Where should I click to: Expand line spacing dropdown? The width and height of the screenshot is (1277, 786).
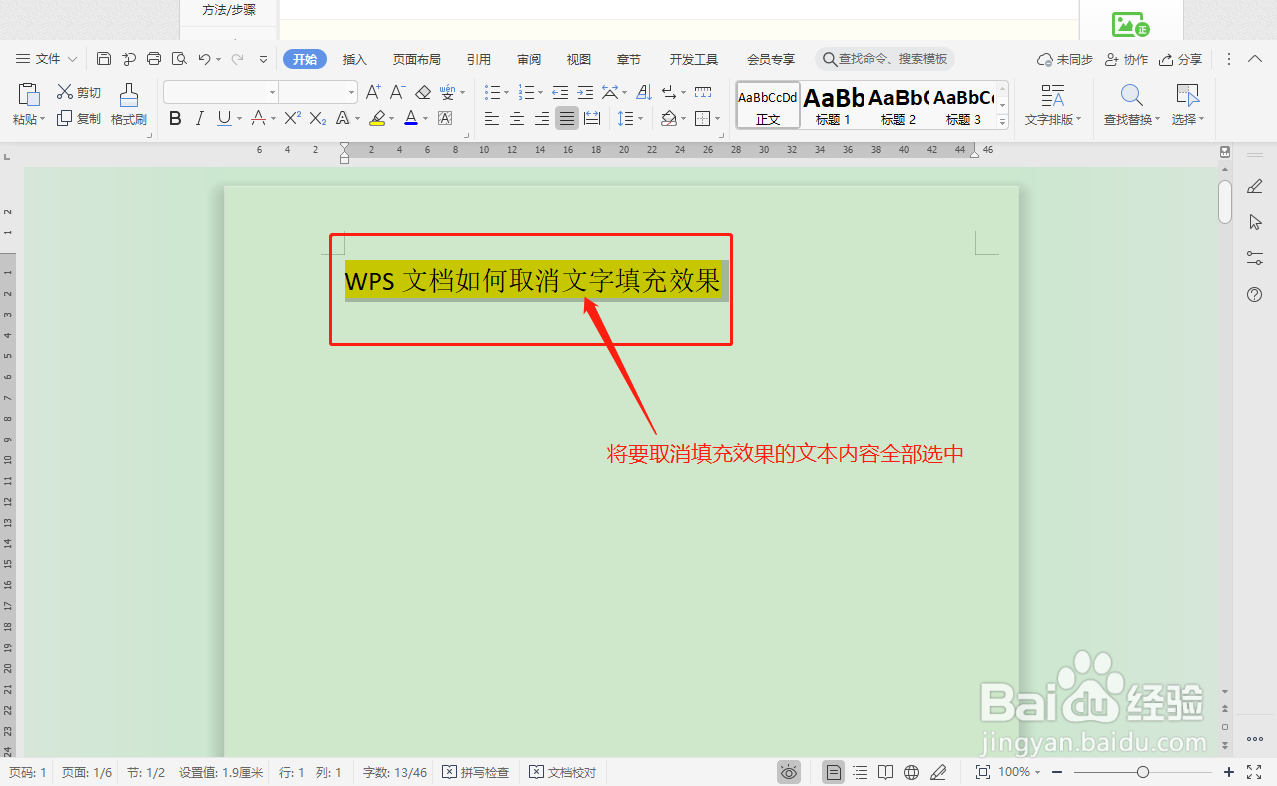(x=642, y=119)
